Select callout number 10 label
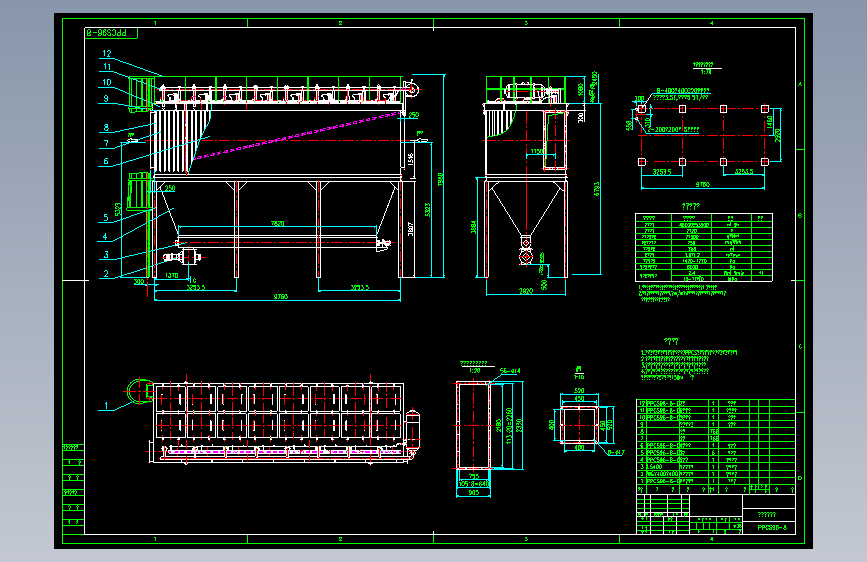The image size is (867, 562). pyautogui.click(x=107, y=82)
